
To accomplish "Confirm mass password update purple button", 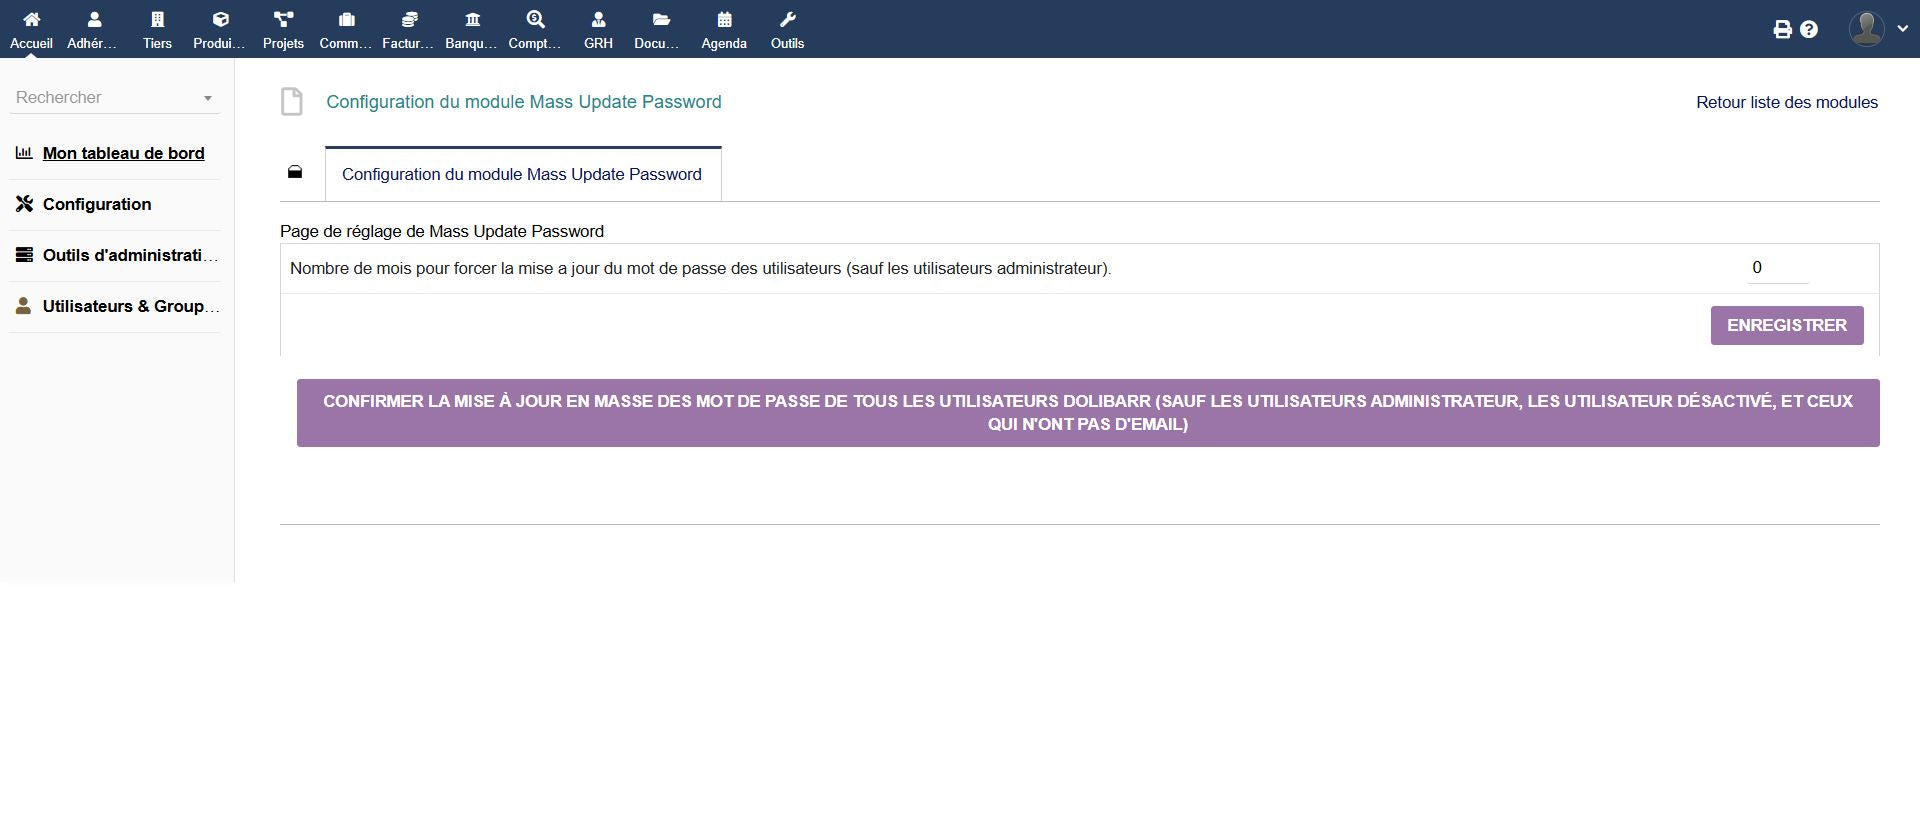I will pyautogui.click(x=1088, y=413).
